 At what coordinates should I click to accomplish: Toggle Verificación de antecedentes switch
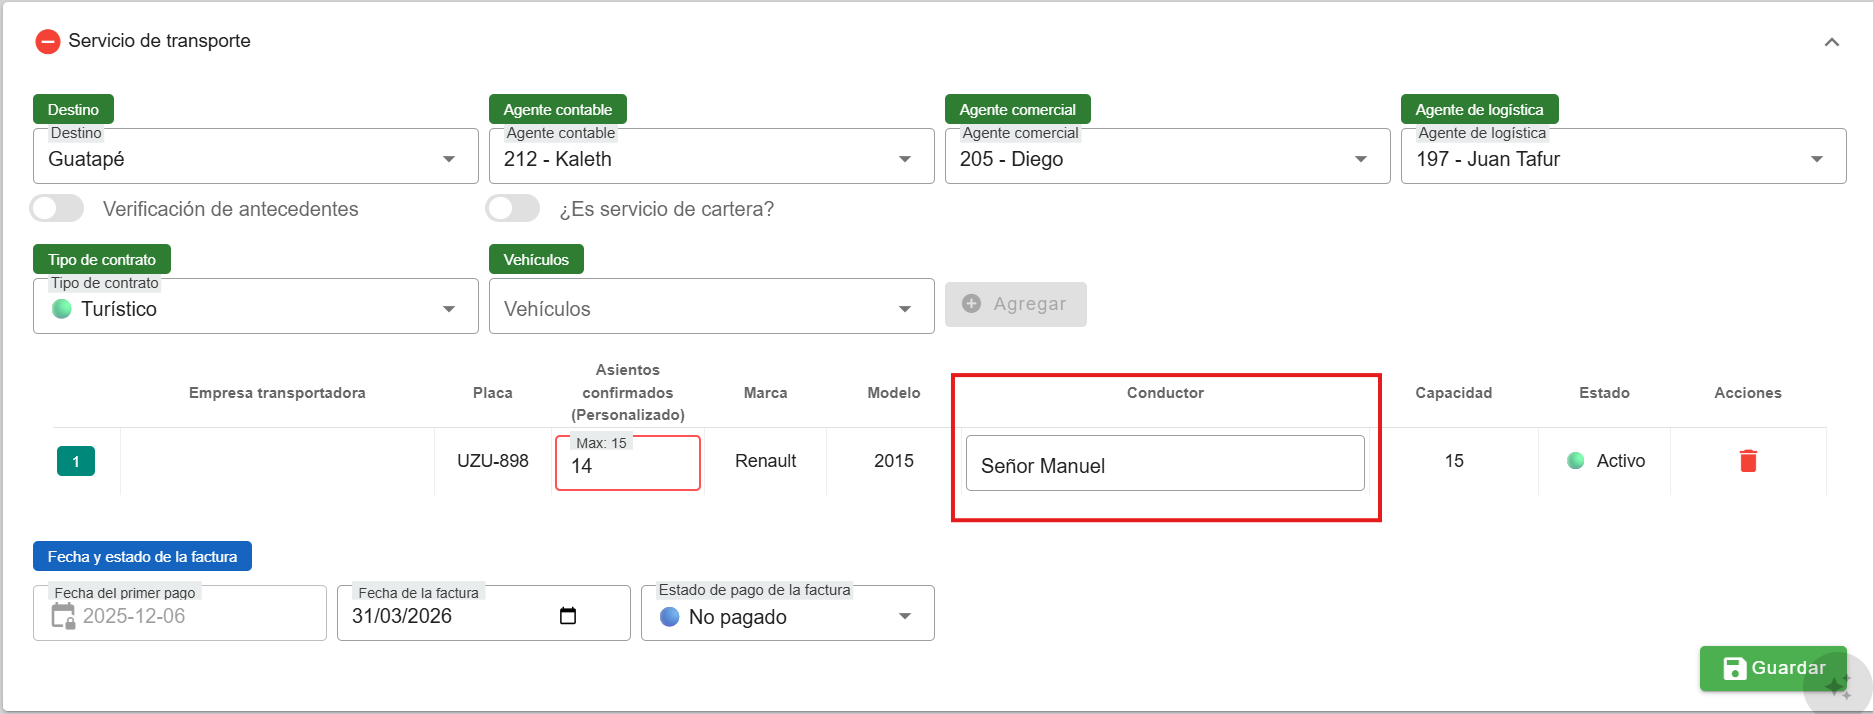coord(57,209)
